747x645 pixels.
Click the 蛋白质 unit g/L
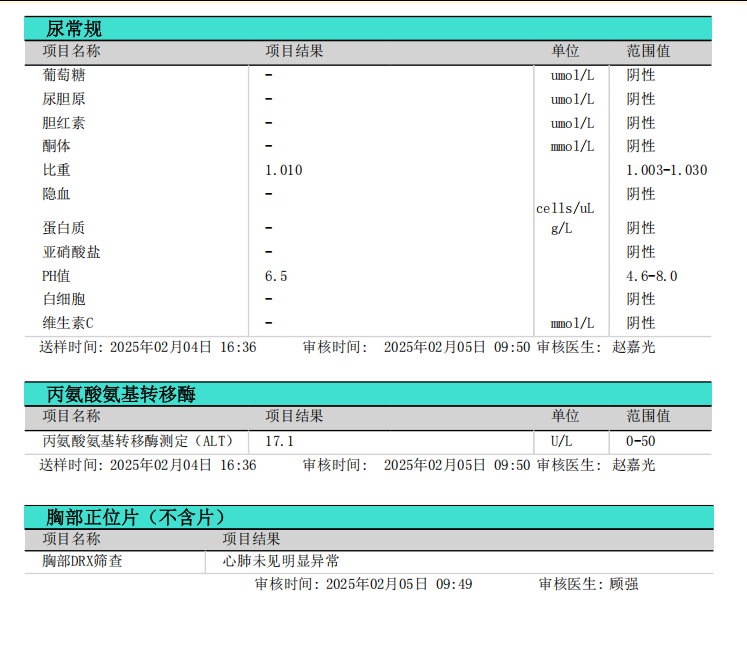(x=561, y=228)
